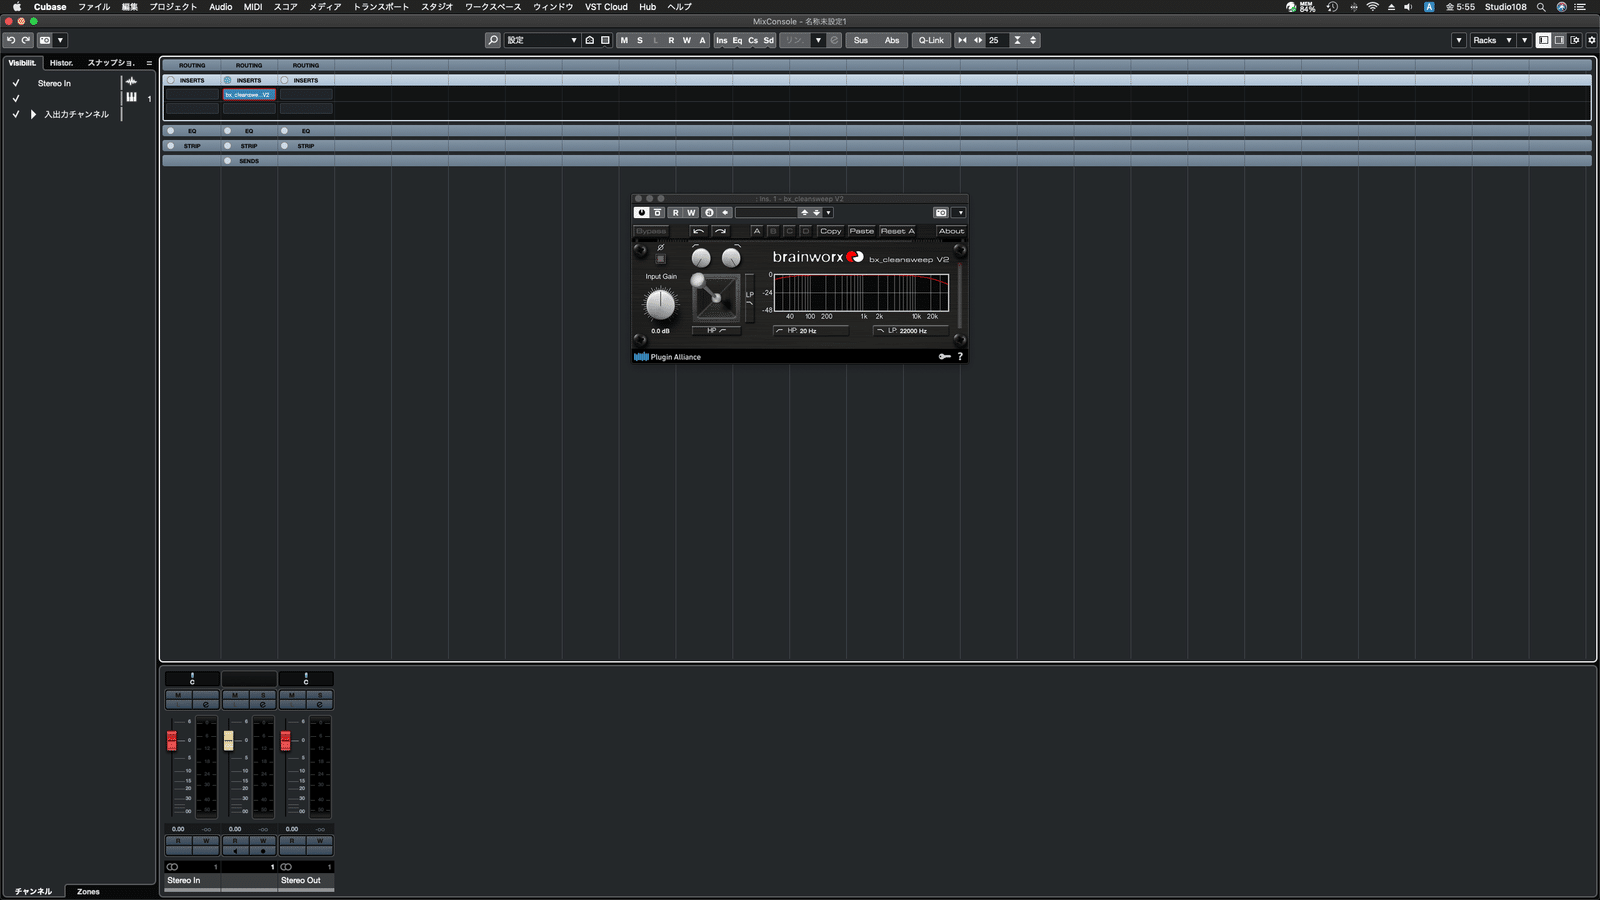Switch to the History tab
The image size is (1600, 900).
point(62,63)
